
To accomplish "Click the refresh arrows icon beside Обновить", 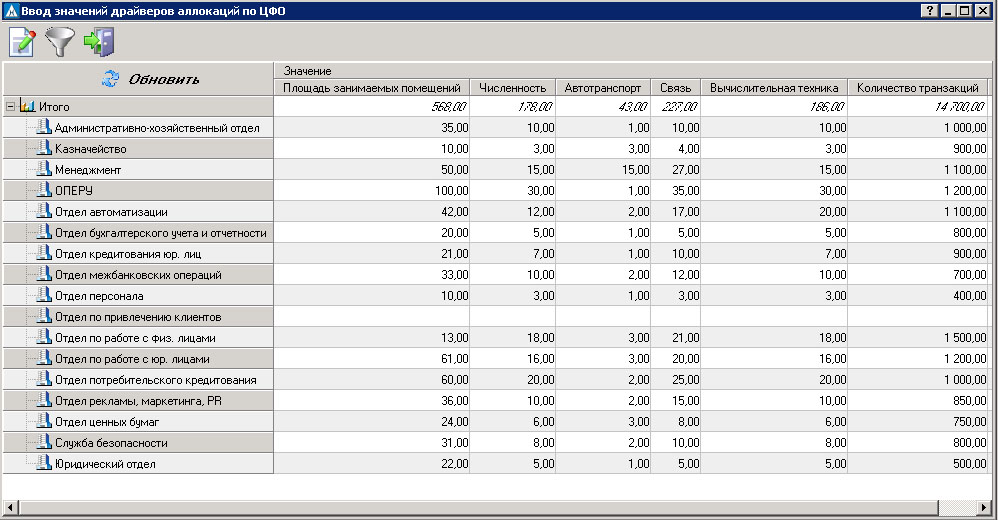I will click(110, 79).
